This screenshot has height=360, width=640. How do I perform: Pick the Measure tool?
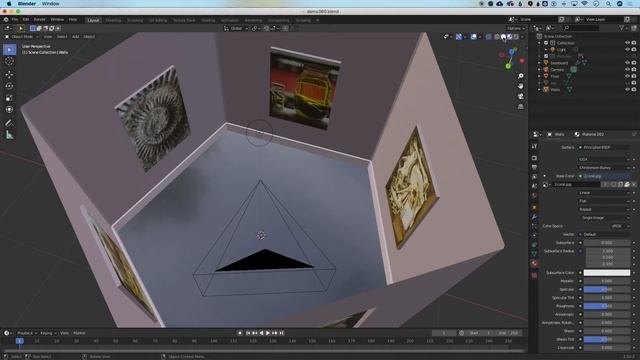9,135
